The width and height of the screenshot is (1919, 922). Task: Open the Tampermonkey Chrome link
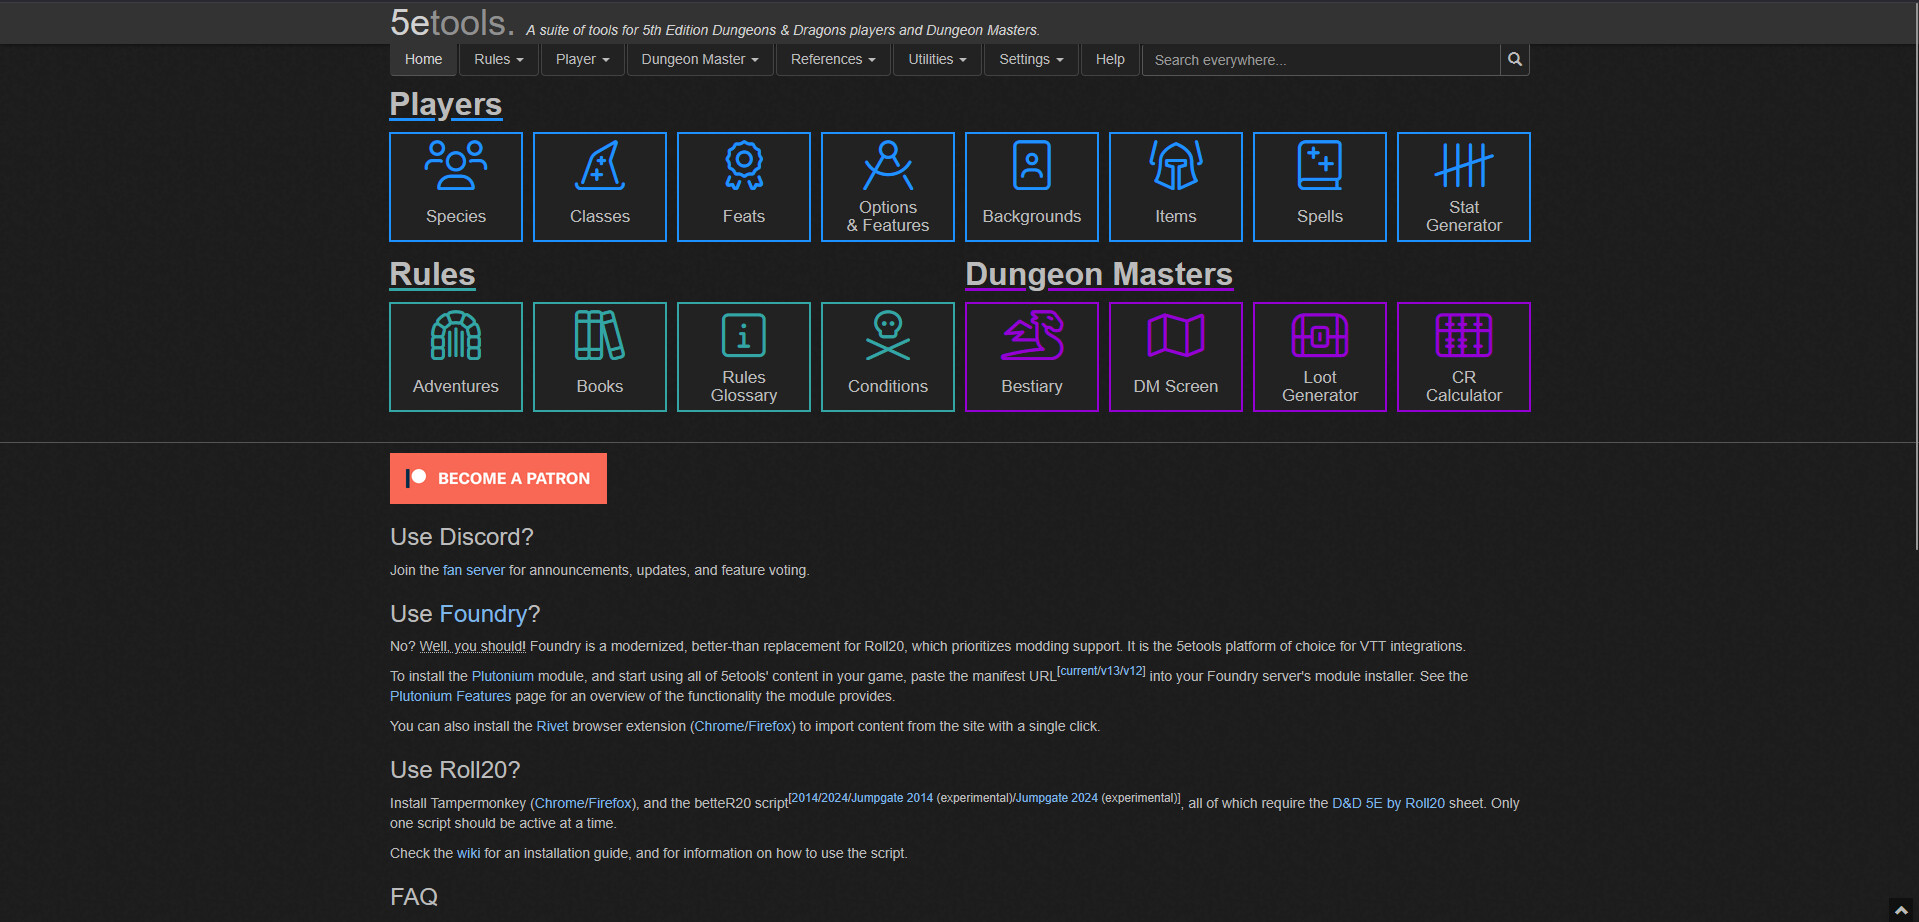[559, 803]
